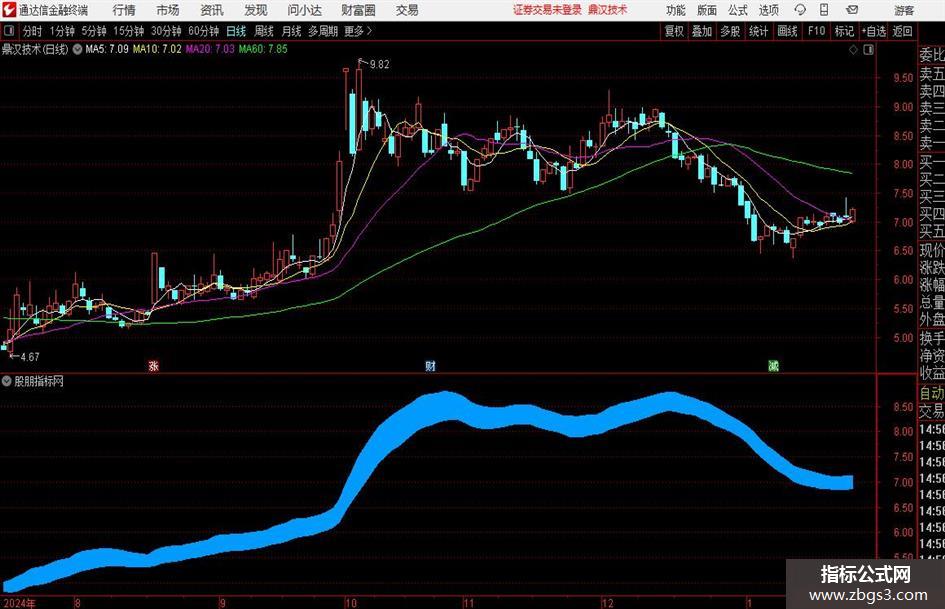Switch to 15分钟 period

pyautogui.click(x=128, y=31)
